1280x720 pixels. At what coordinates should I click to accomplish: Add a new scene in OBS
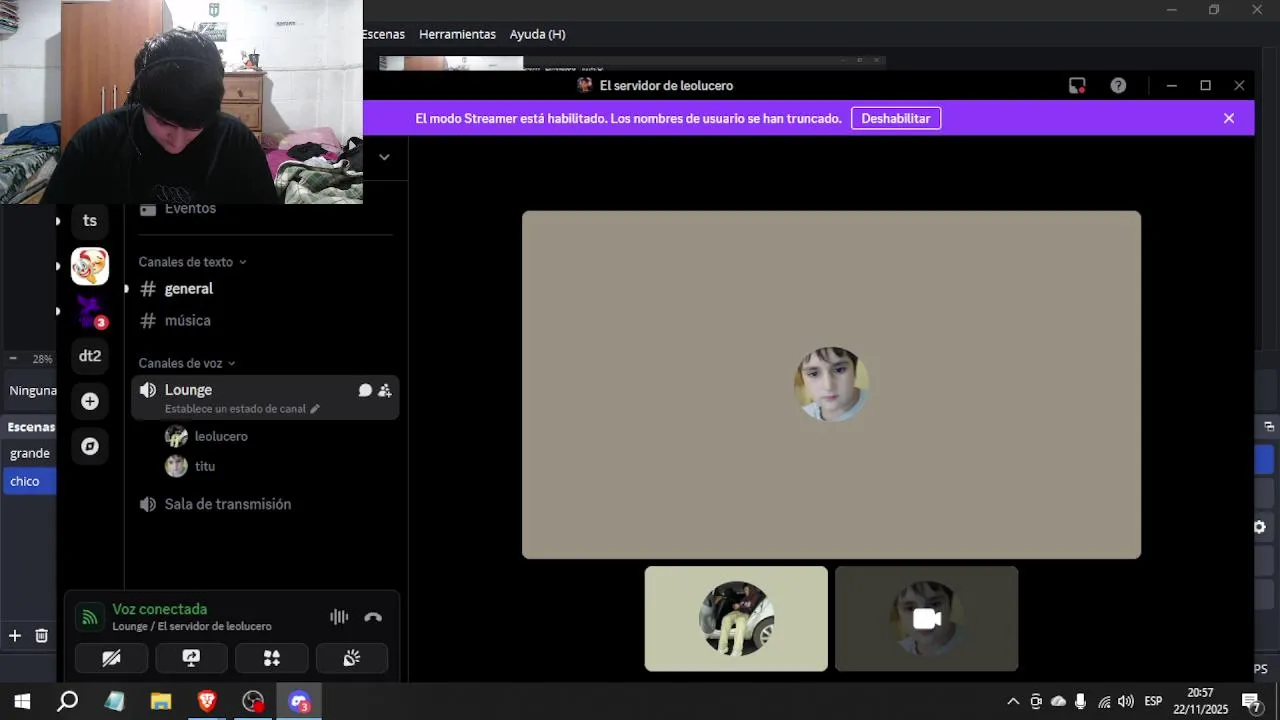15,635
